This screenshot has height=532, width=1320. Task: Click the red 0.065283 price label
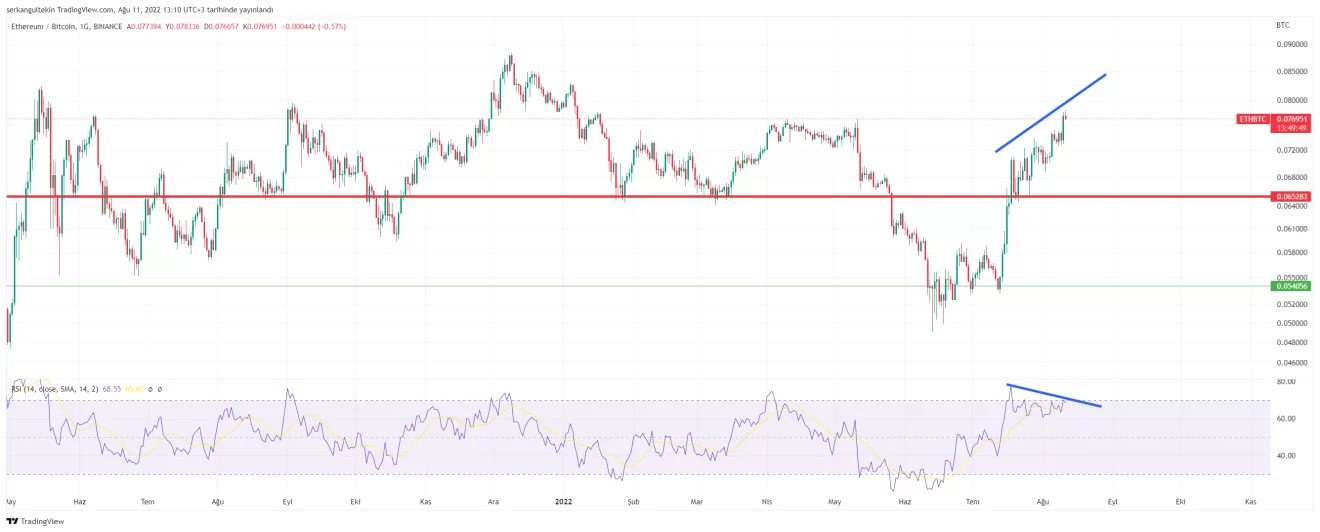point(1291,197)
